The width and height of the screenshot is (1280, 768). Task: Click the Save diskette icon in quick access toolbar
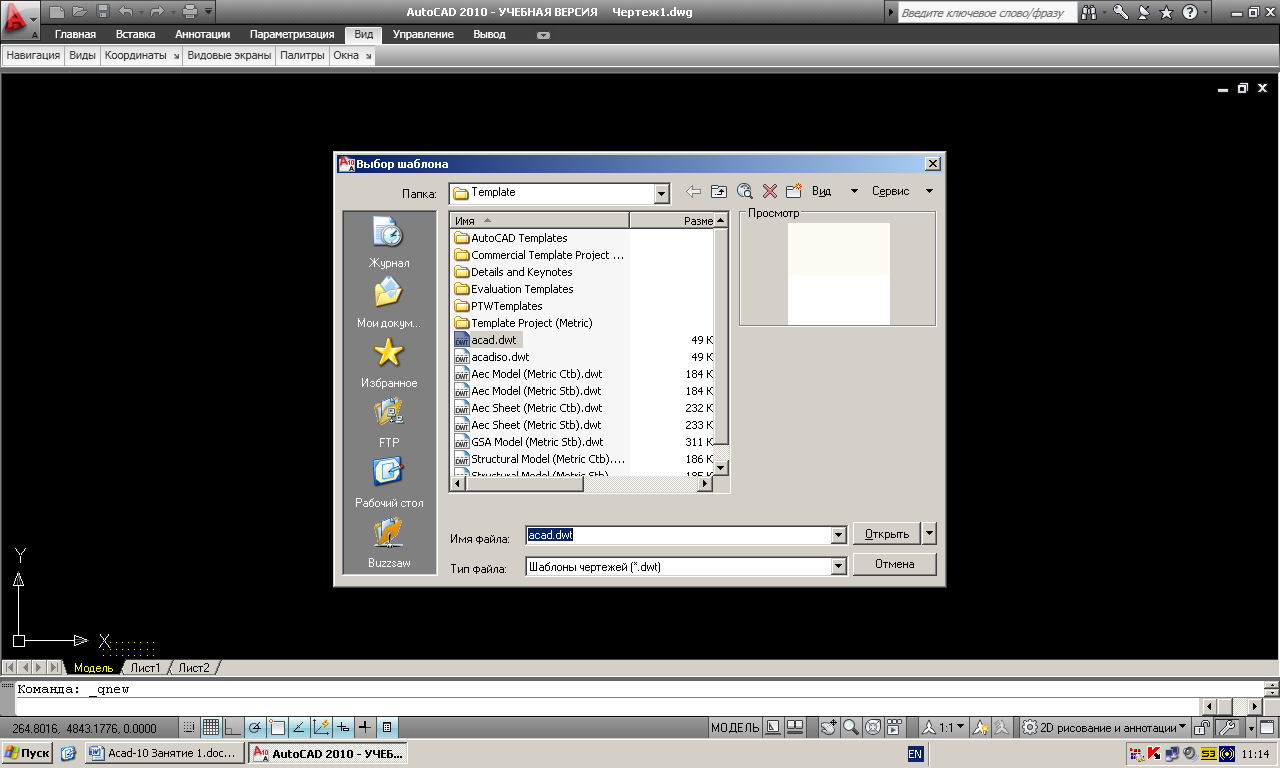tap(103, 12)
